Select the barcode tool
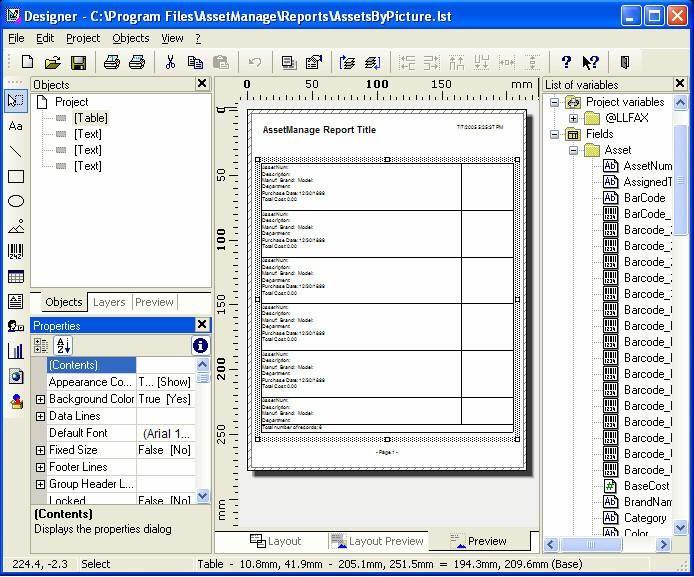694x577 pixels. [x=15, y=251]
